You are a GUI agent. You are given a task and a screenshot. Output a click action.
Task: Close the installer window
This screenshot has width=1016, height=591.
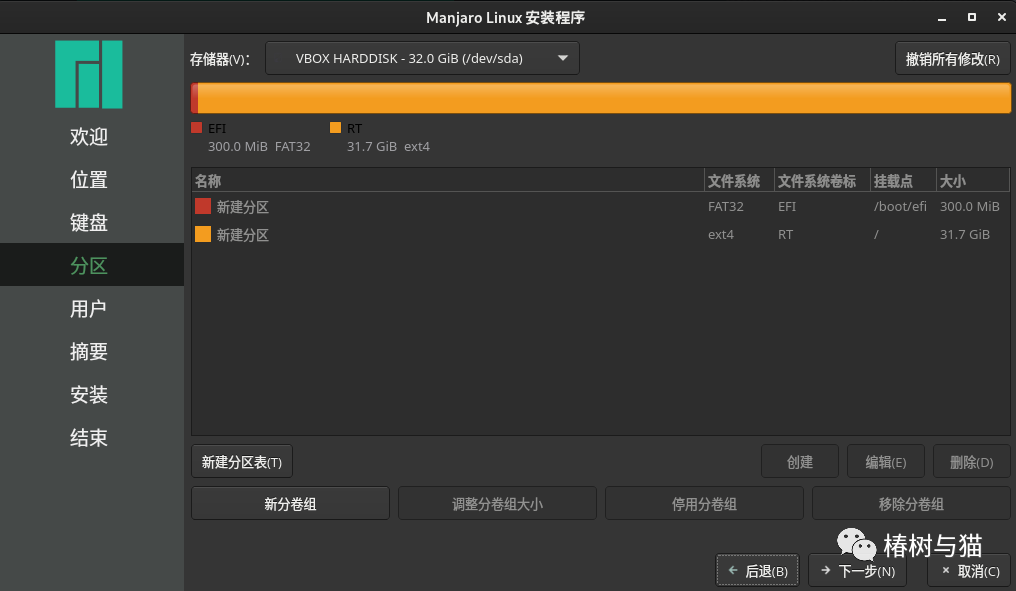(1002, 17)
